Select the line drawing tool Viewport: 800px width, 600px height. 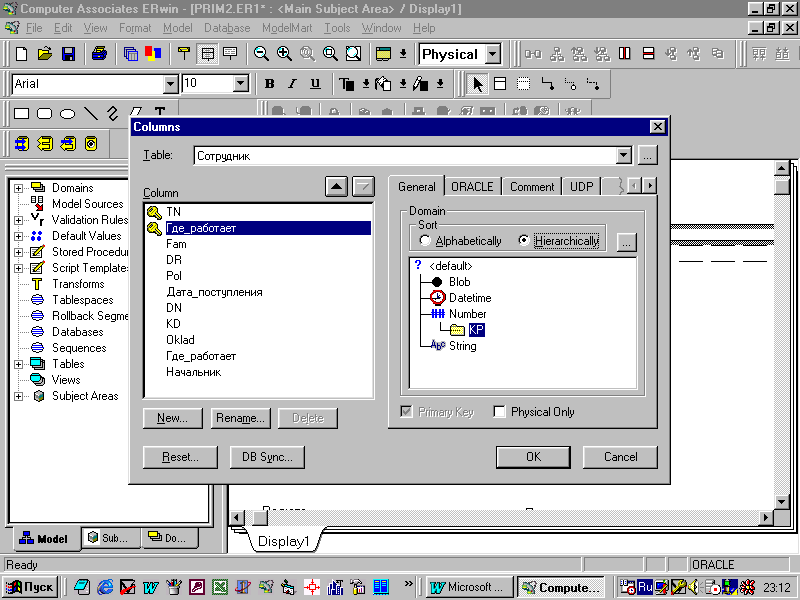coord(90,113)
